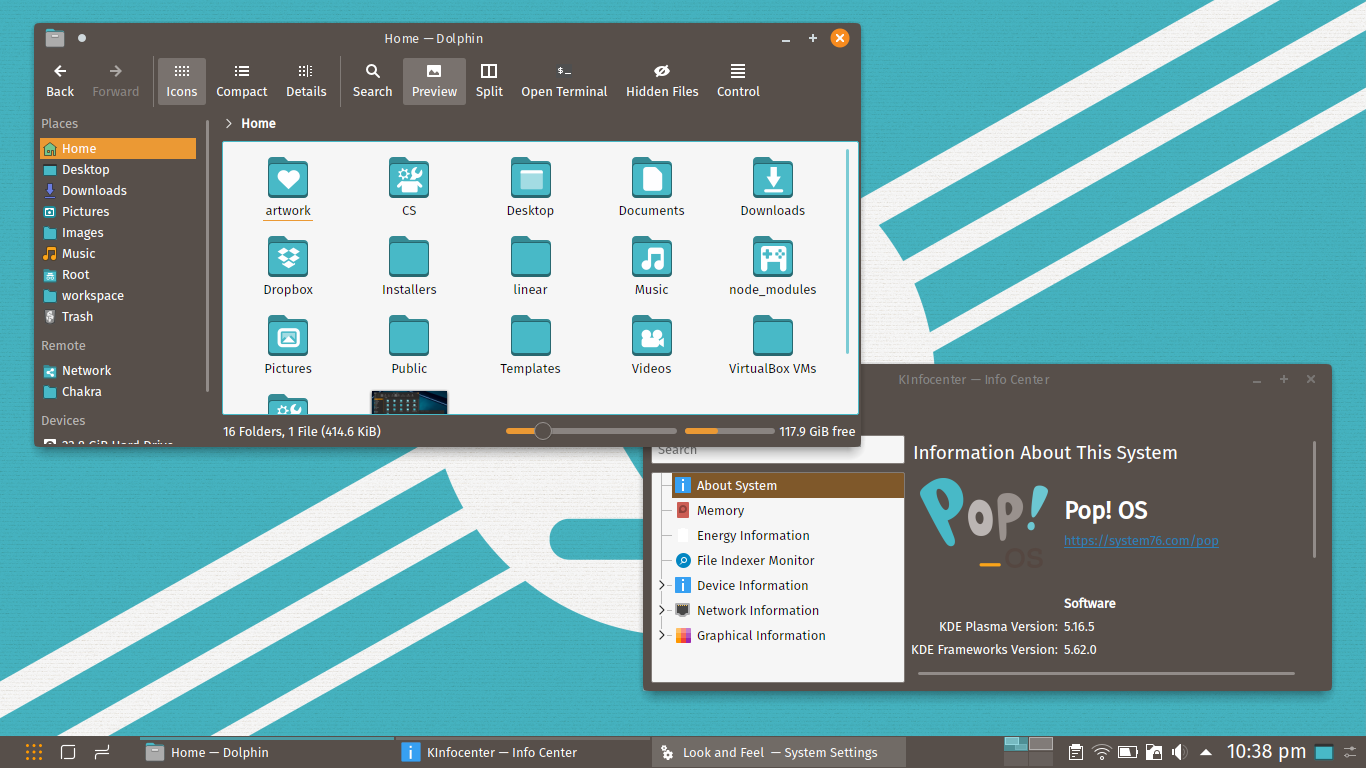
Task: Click Dolphin file view vertical scrollbar
Action: click(x=848, y=250)
